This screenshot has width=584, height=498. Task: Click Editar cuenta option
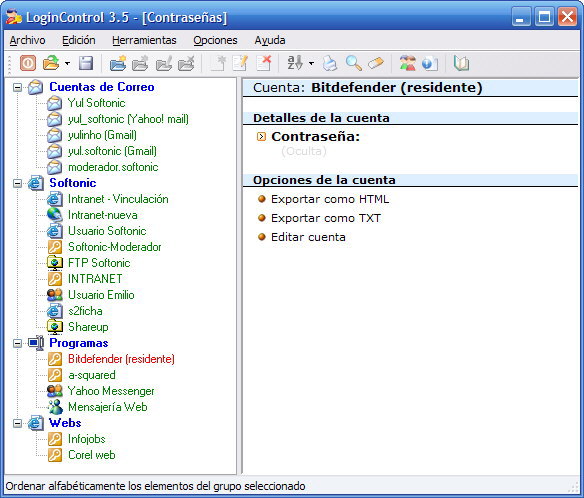pos(308,237)
